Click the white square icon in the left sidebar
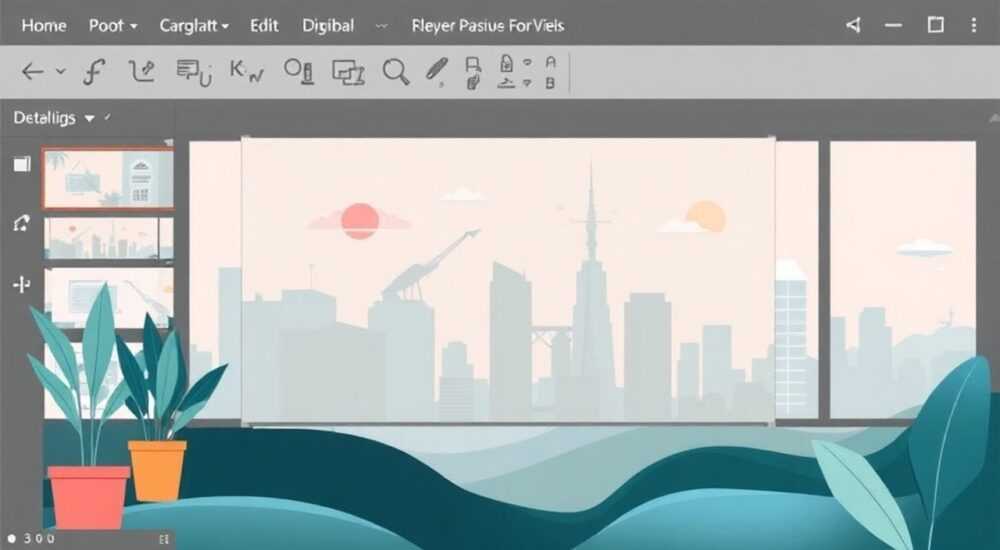The height and width of the screenshot is (550, 1000). coord(22,165)
